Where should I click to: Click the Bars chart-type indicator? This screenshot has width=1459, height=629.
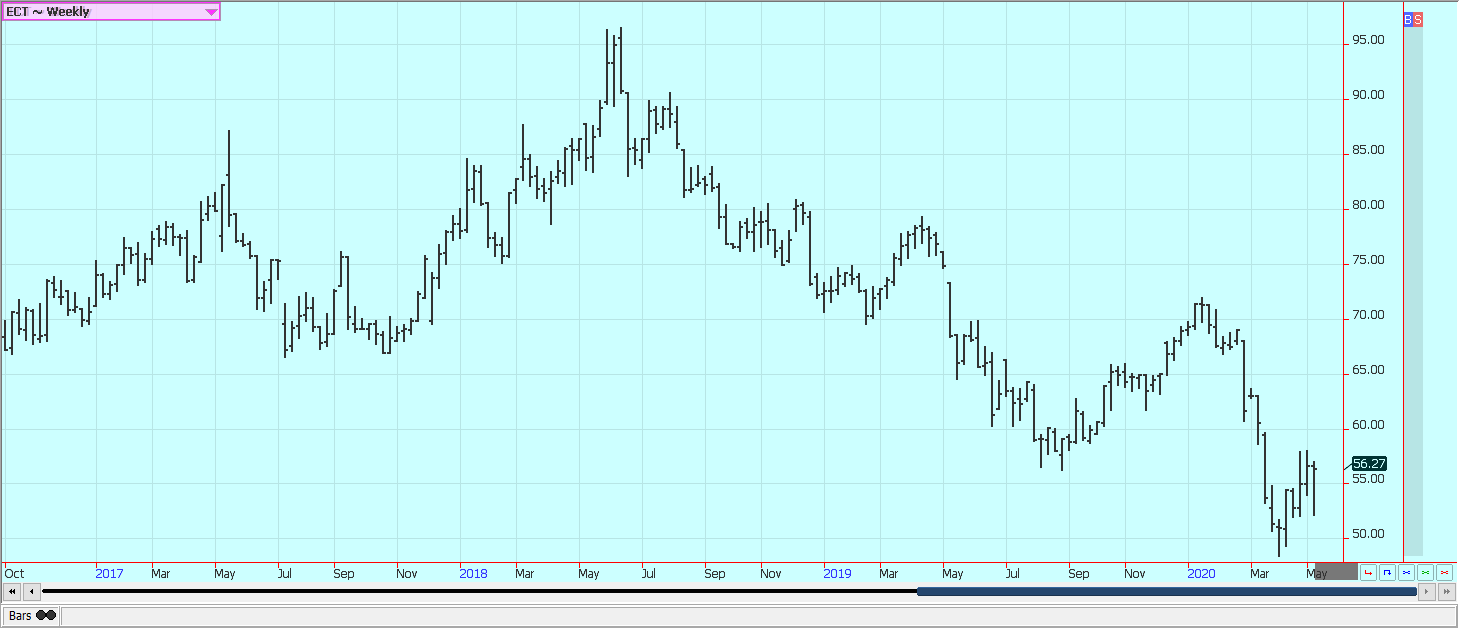click(32, 616)
